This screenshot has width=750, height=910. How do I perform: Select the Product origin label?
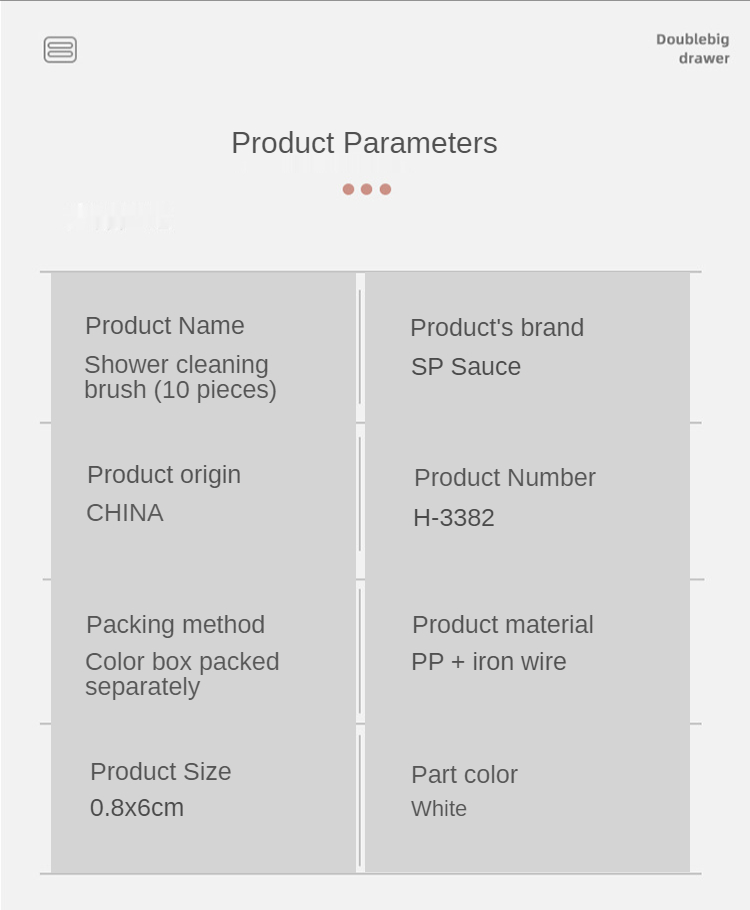[164, 475]
